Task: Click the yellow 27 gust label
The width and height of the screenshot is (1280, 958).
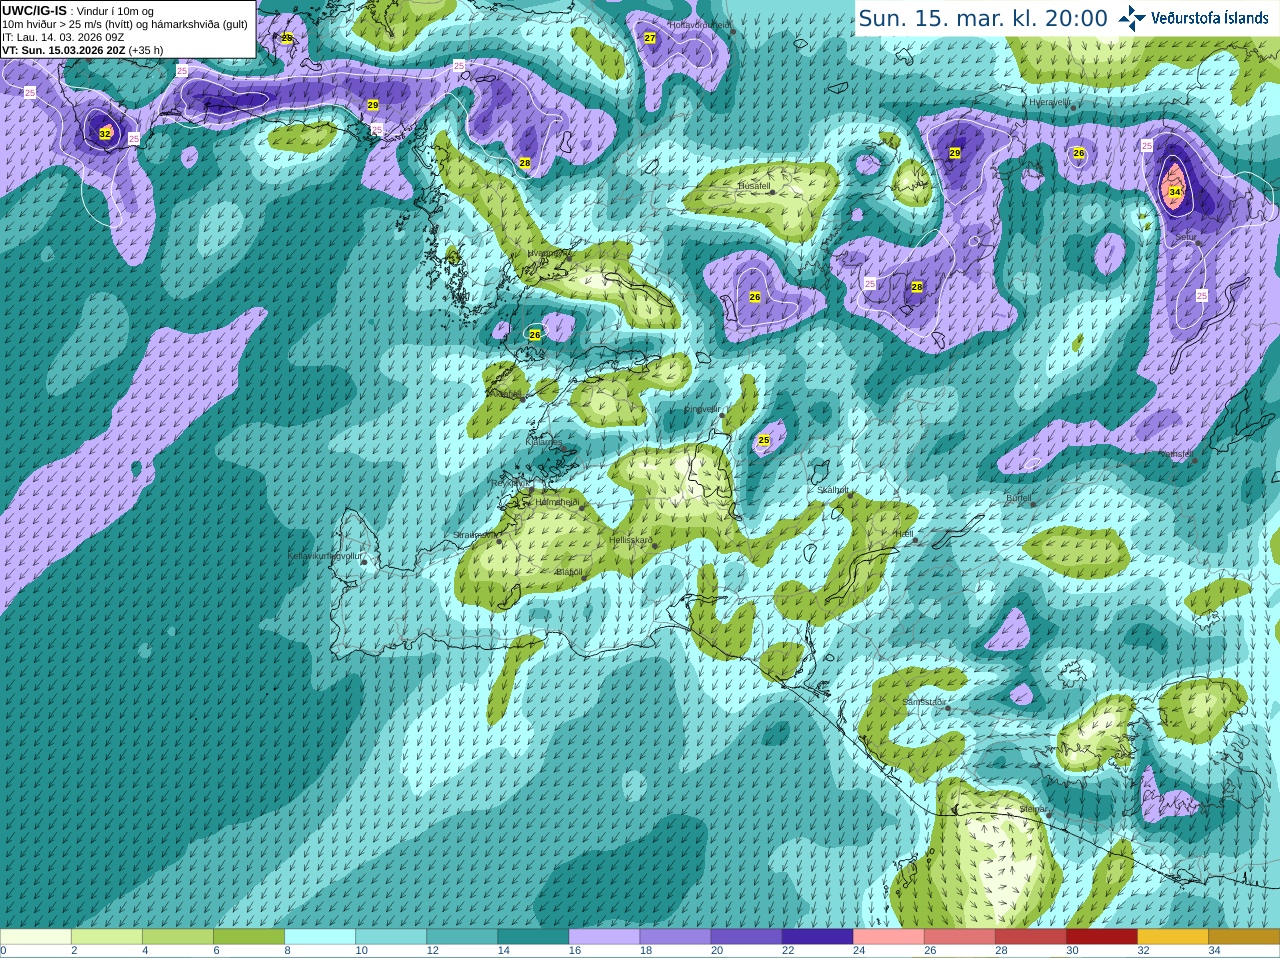Action: point(650,38)
